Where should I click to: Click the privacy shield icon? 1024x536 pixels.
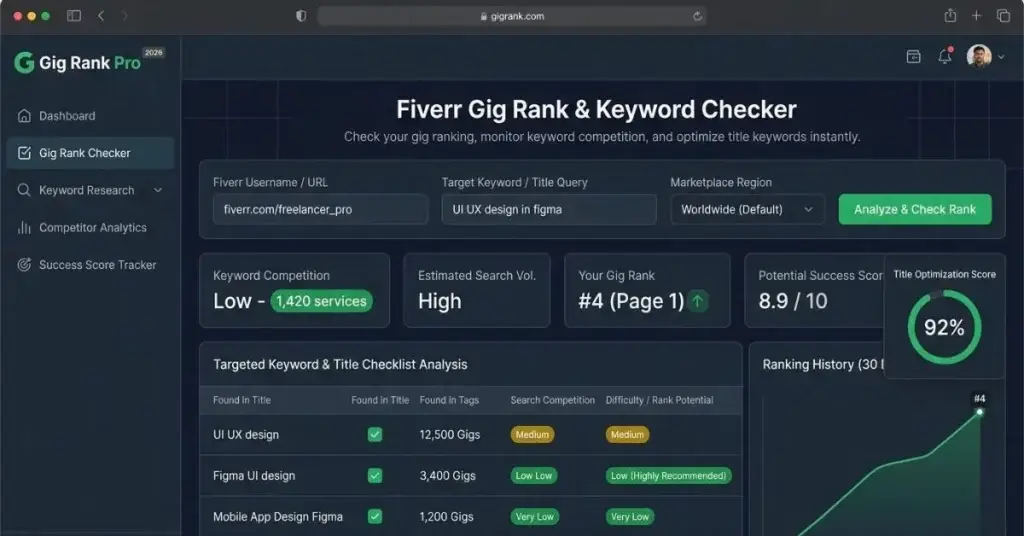(x=301, y=16)
